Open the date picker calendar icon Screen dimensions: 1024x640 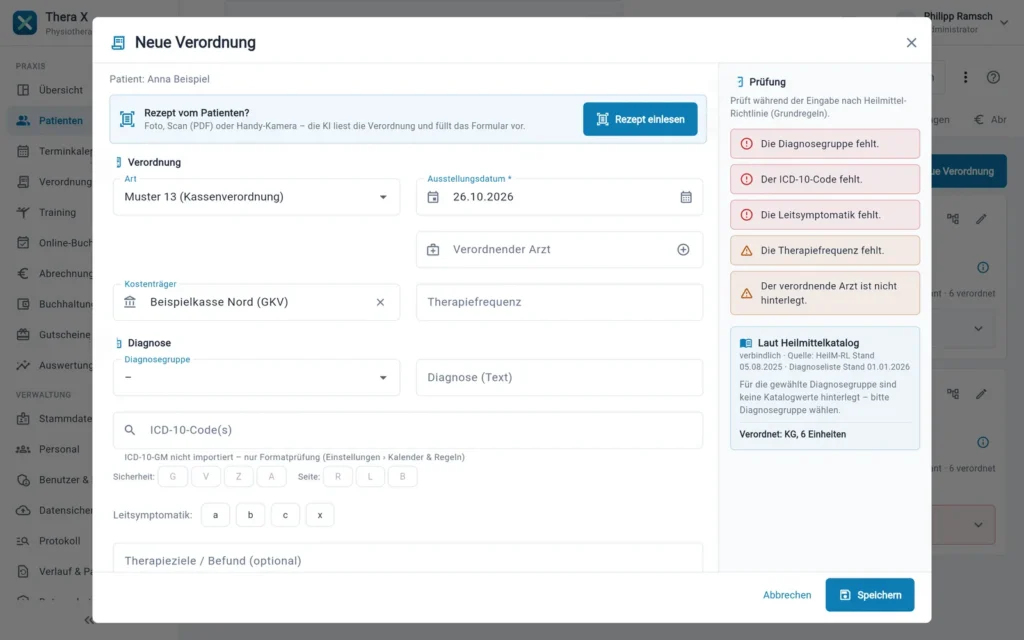[x=686, y=197]
